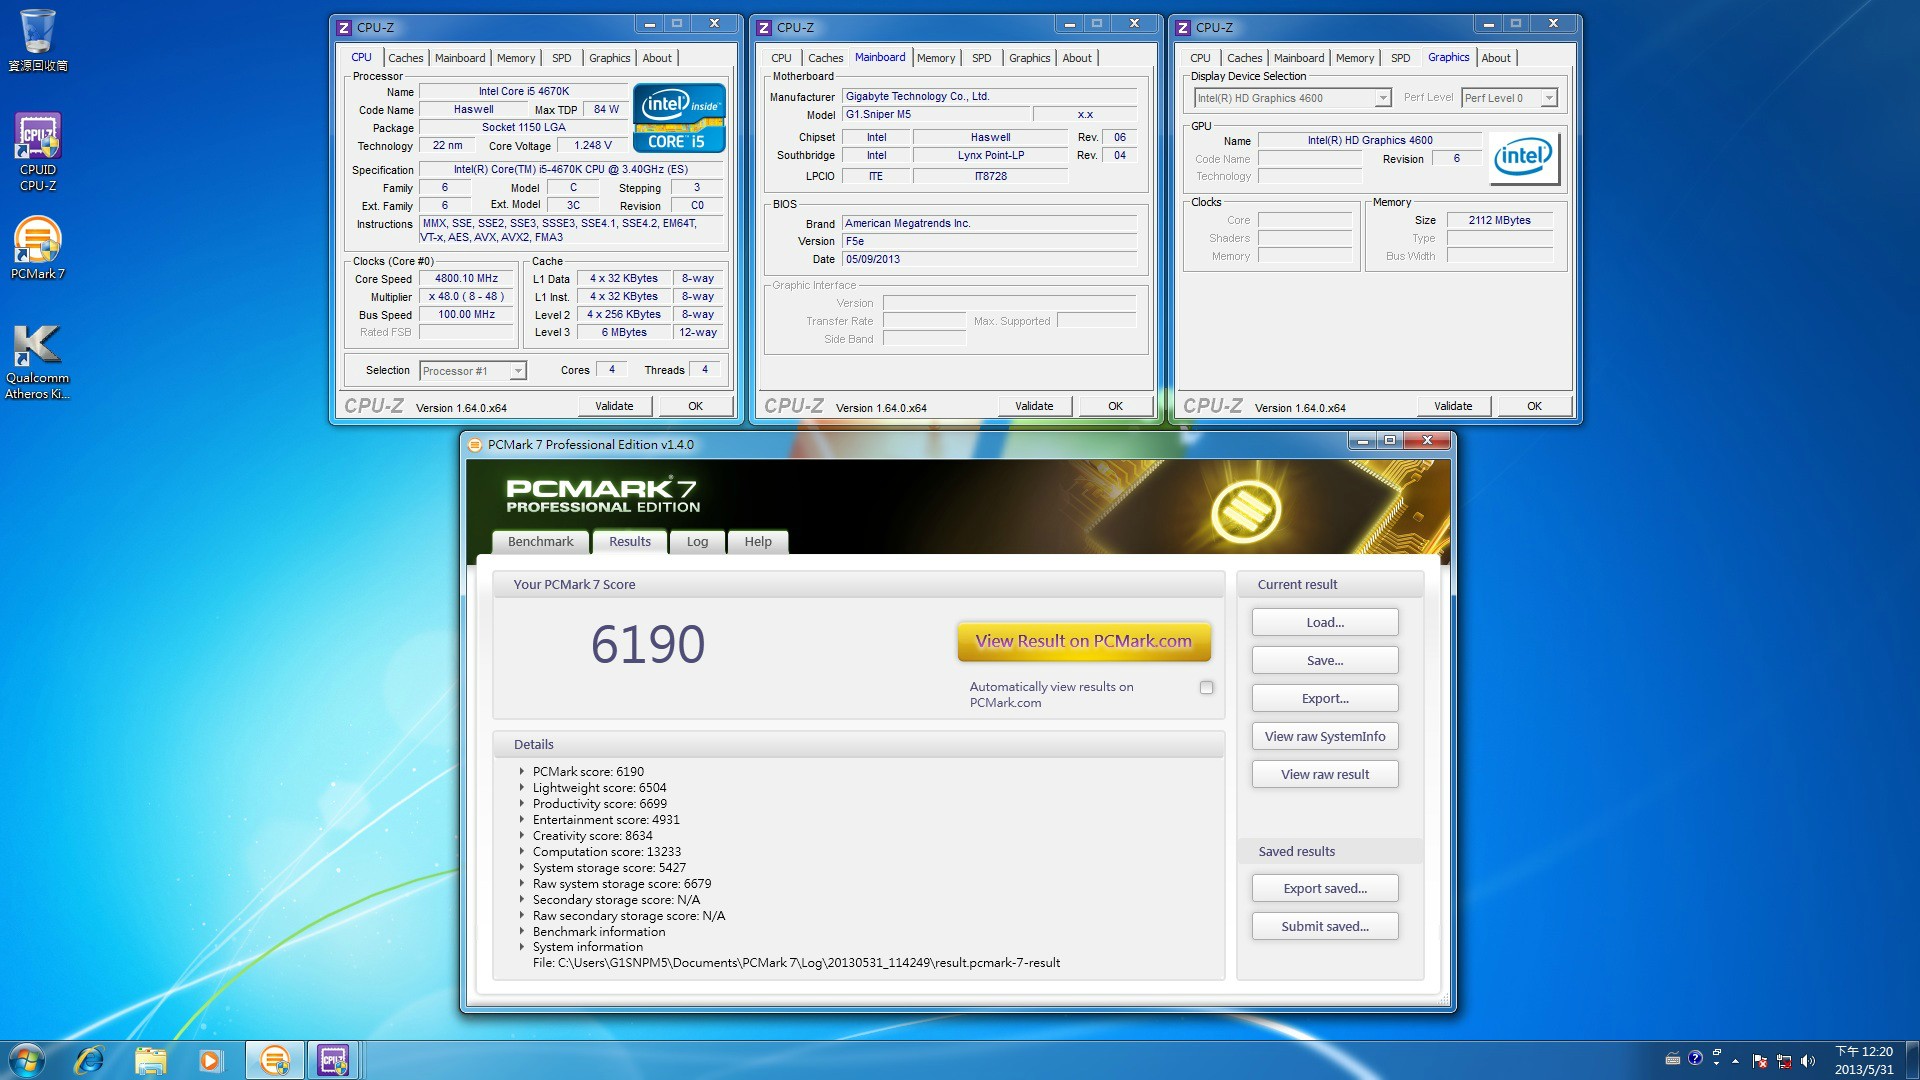Launch Internet Explorer from the taskbar
The height and width of the screenshot is (1080, 1920).
coord(89,1060)
